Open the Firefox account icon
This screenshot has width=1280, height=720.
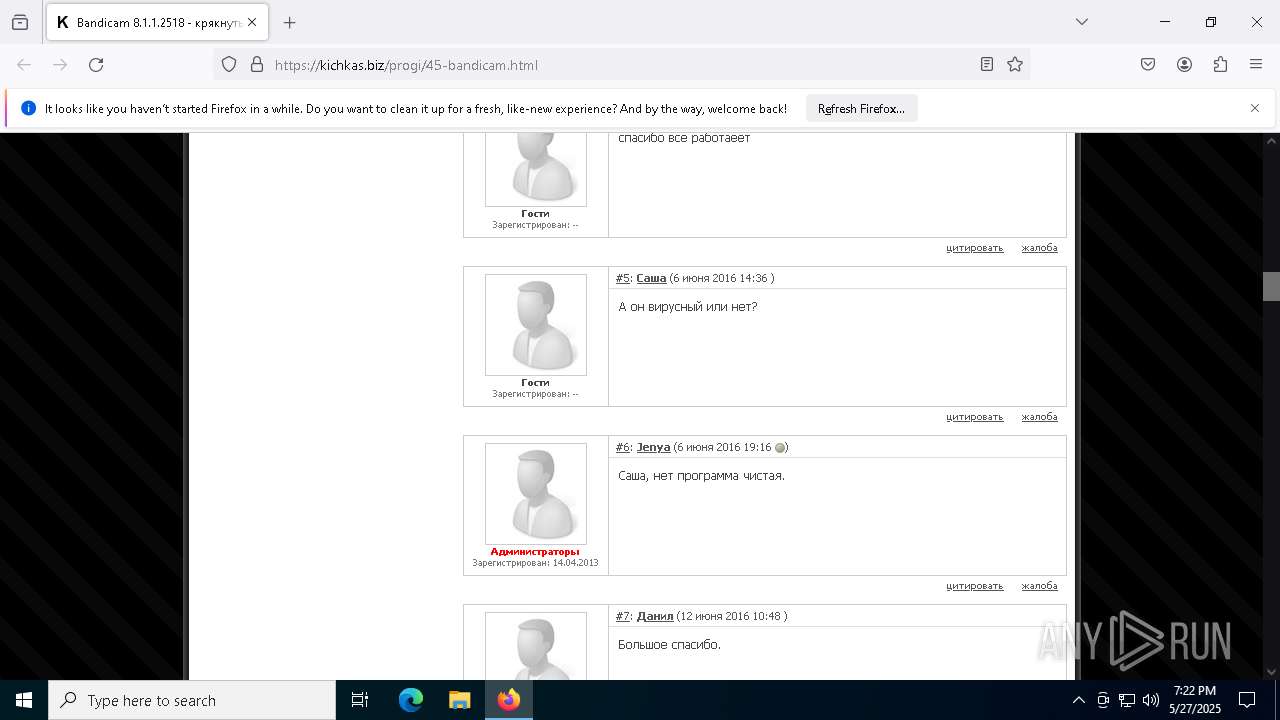click(1184, 65)
